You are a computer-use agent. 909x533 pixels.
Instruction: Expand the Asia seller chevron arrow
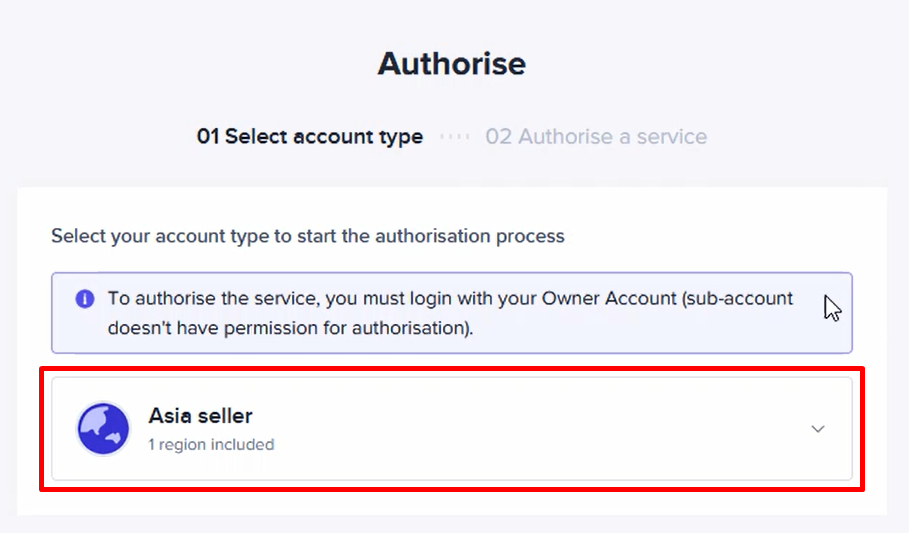point(817,429)
